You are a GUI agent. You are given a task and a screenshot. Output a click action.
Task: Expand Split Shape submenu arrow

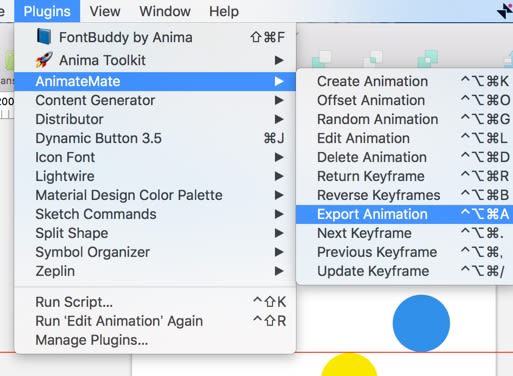point(279,233)
